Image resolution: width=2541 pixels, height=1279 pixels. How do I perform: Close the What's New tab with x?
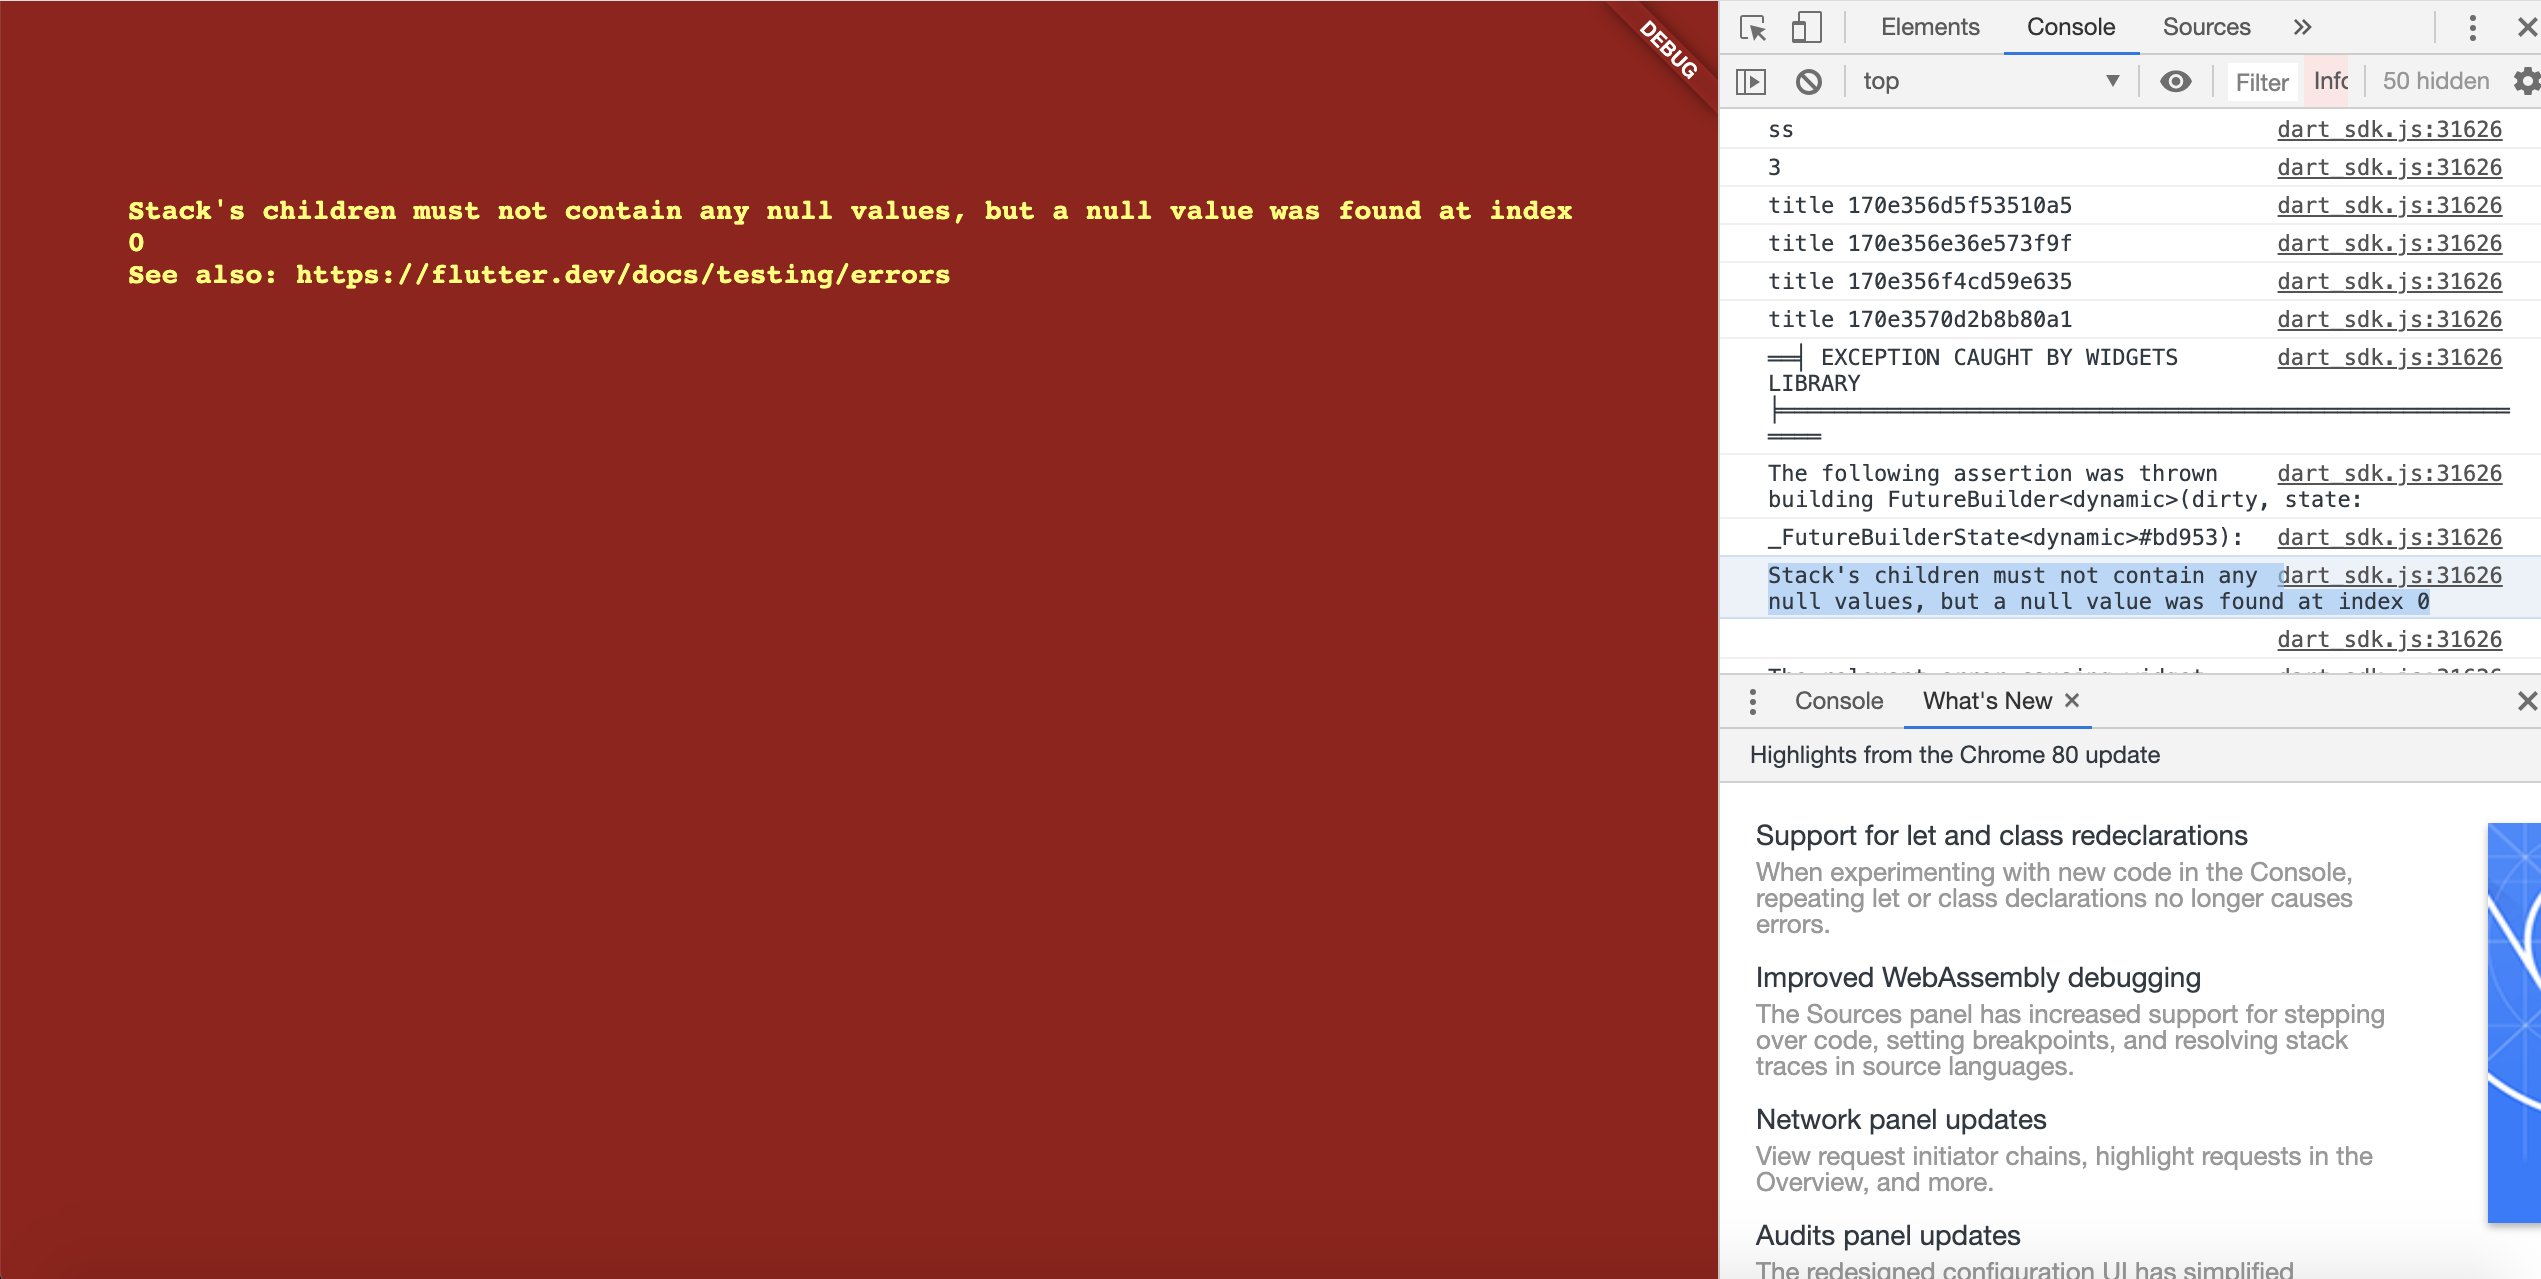(x=2072, y=701)
